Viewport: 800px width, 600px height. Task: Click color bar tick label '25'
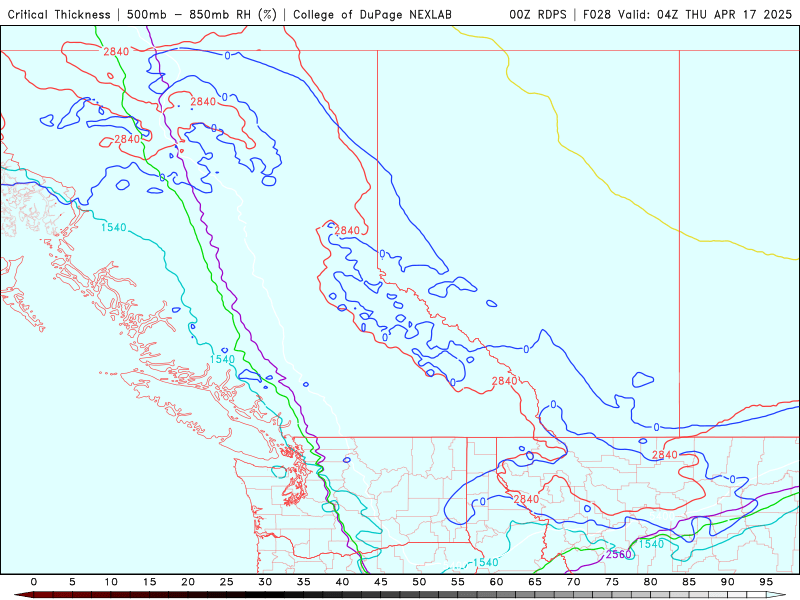click(227, 582)
